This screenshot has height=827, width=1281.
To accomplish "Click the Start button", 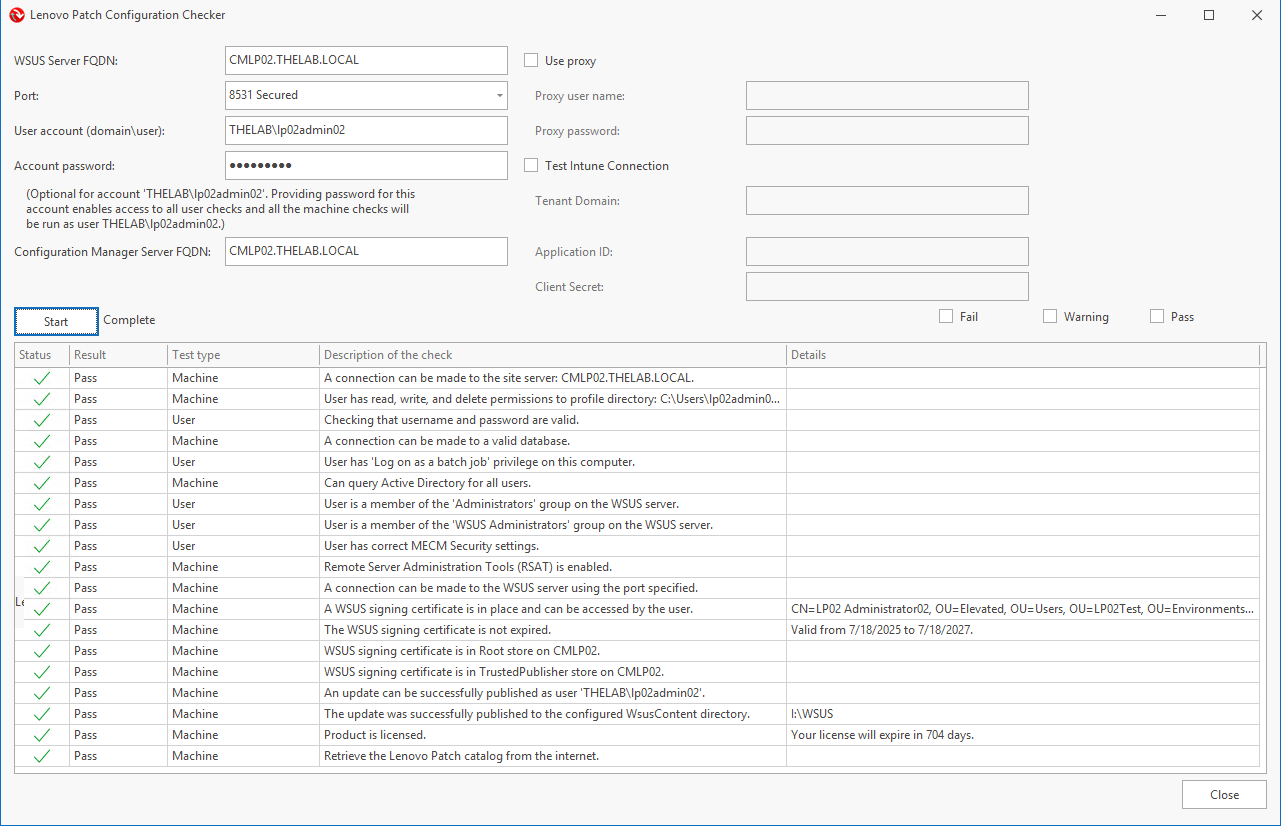I will [x=56, y=322].
